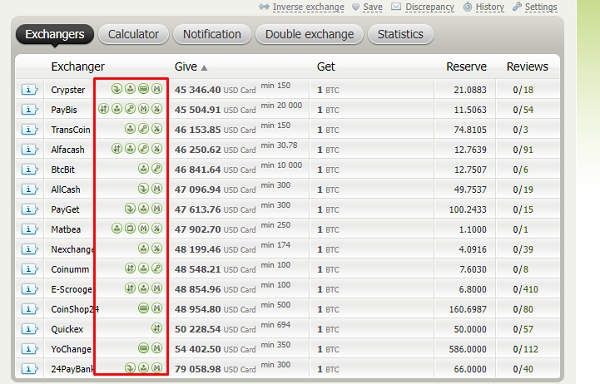Click the card icon in YoChange row
The width and height of the screenshot is (600, 384).
143,348
